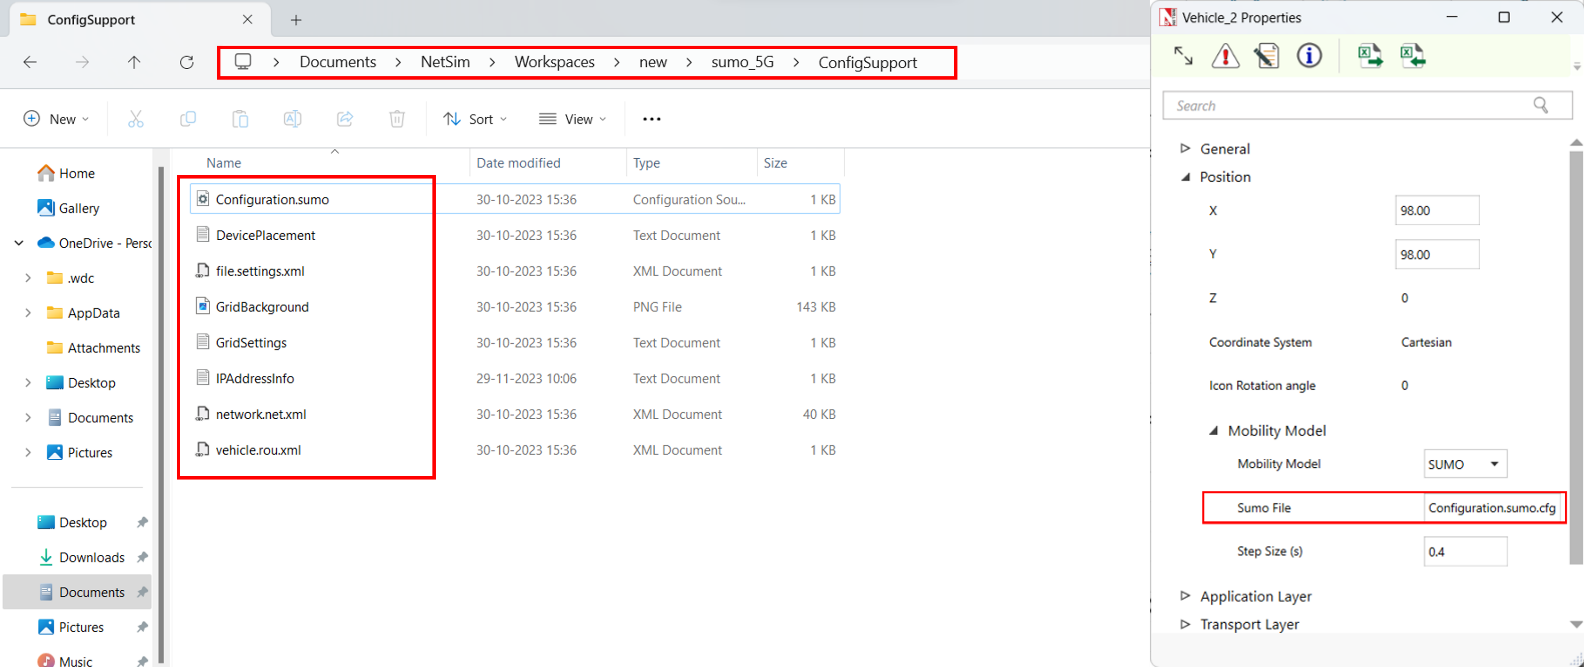Add a new Explorer tab
Viewport: 1584px width, 667px height.
[x=296, y=20]
